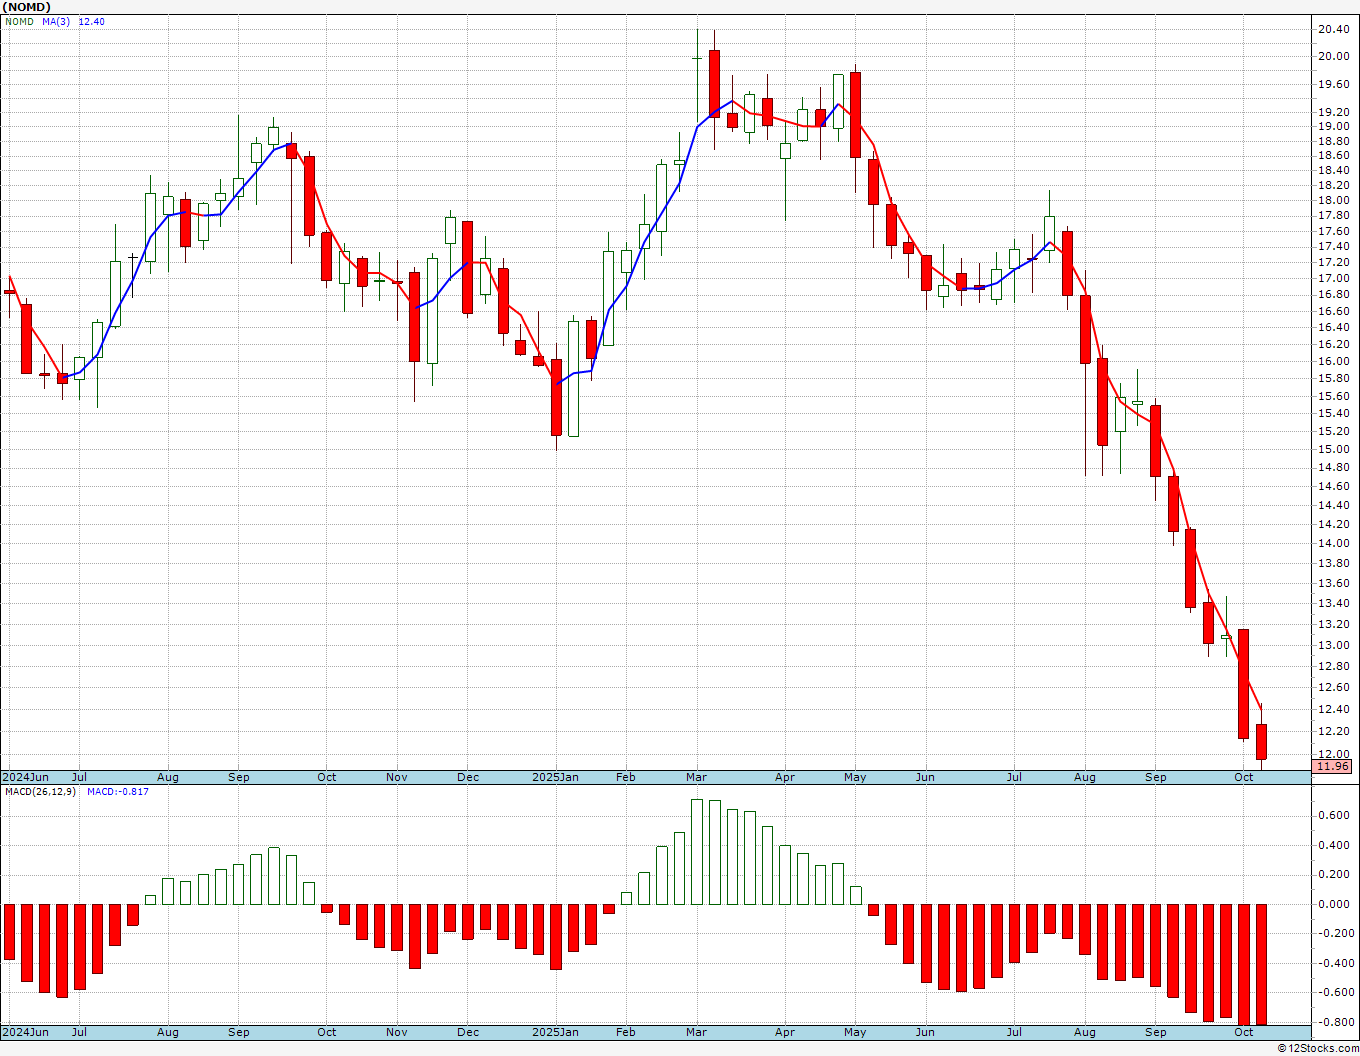Screen dimensions: 1360x1056
Task: Select Nov label on MACD panel time axis
Action: pyautogui.click(x=397, y=1032)
